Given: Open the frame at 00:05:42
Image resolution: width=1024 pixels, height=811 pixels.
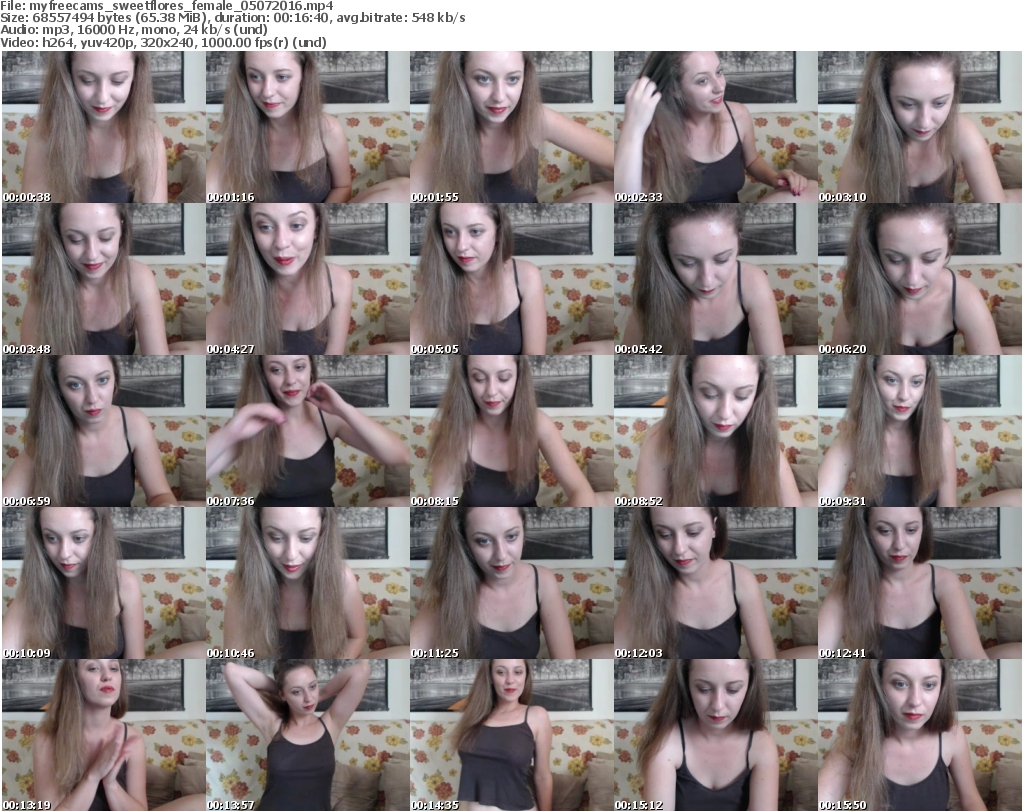Looking at the screenshot, I should (x=716, y=279).
